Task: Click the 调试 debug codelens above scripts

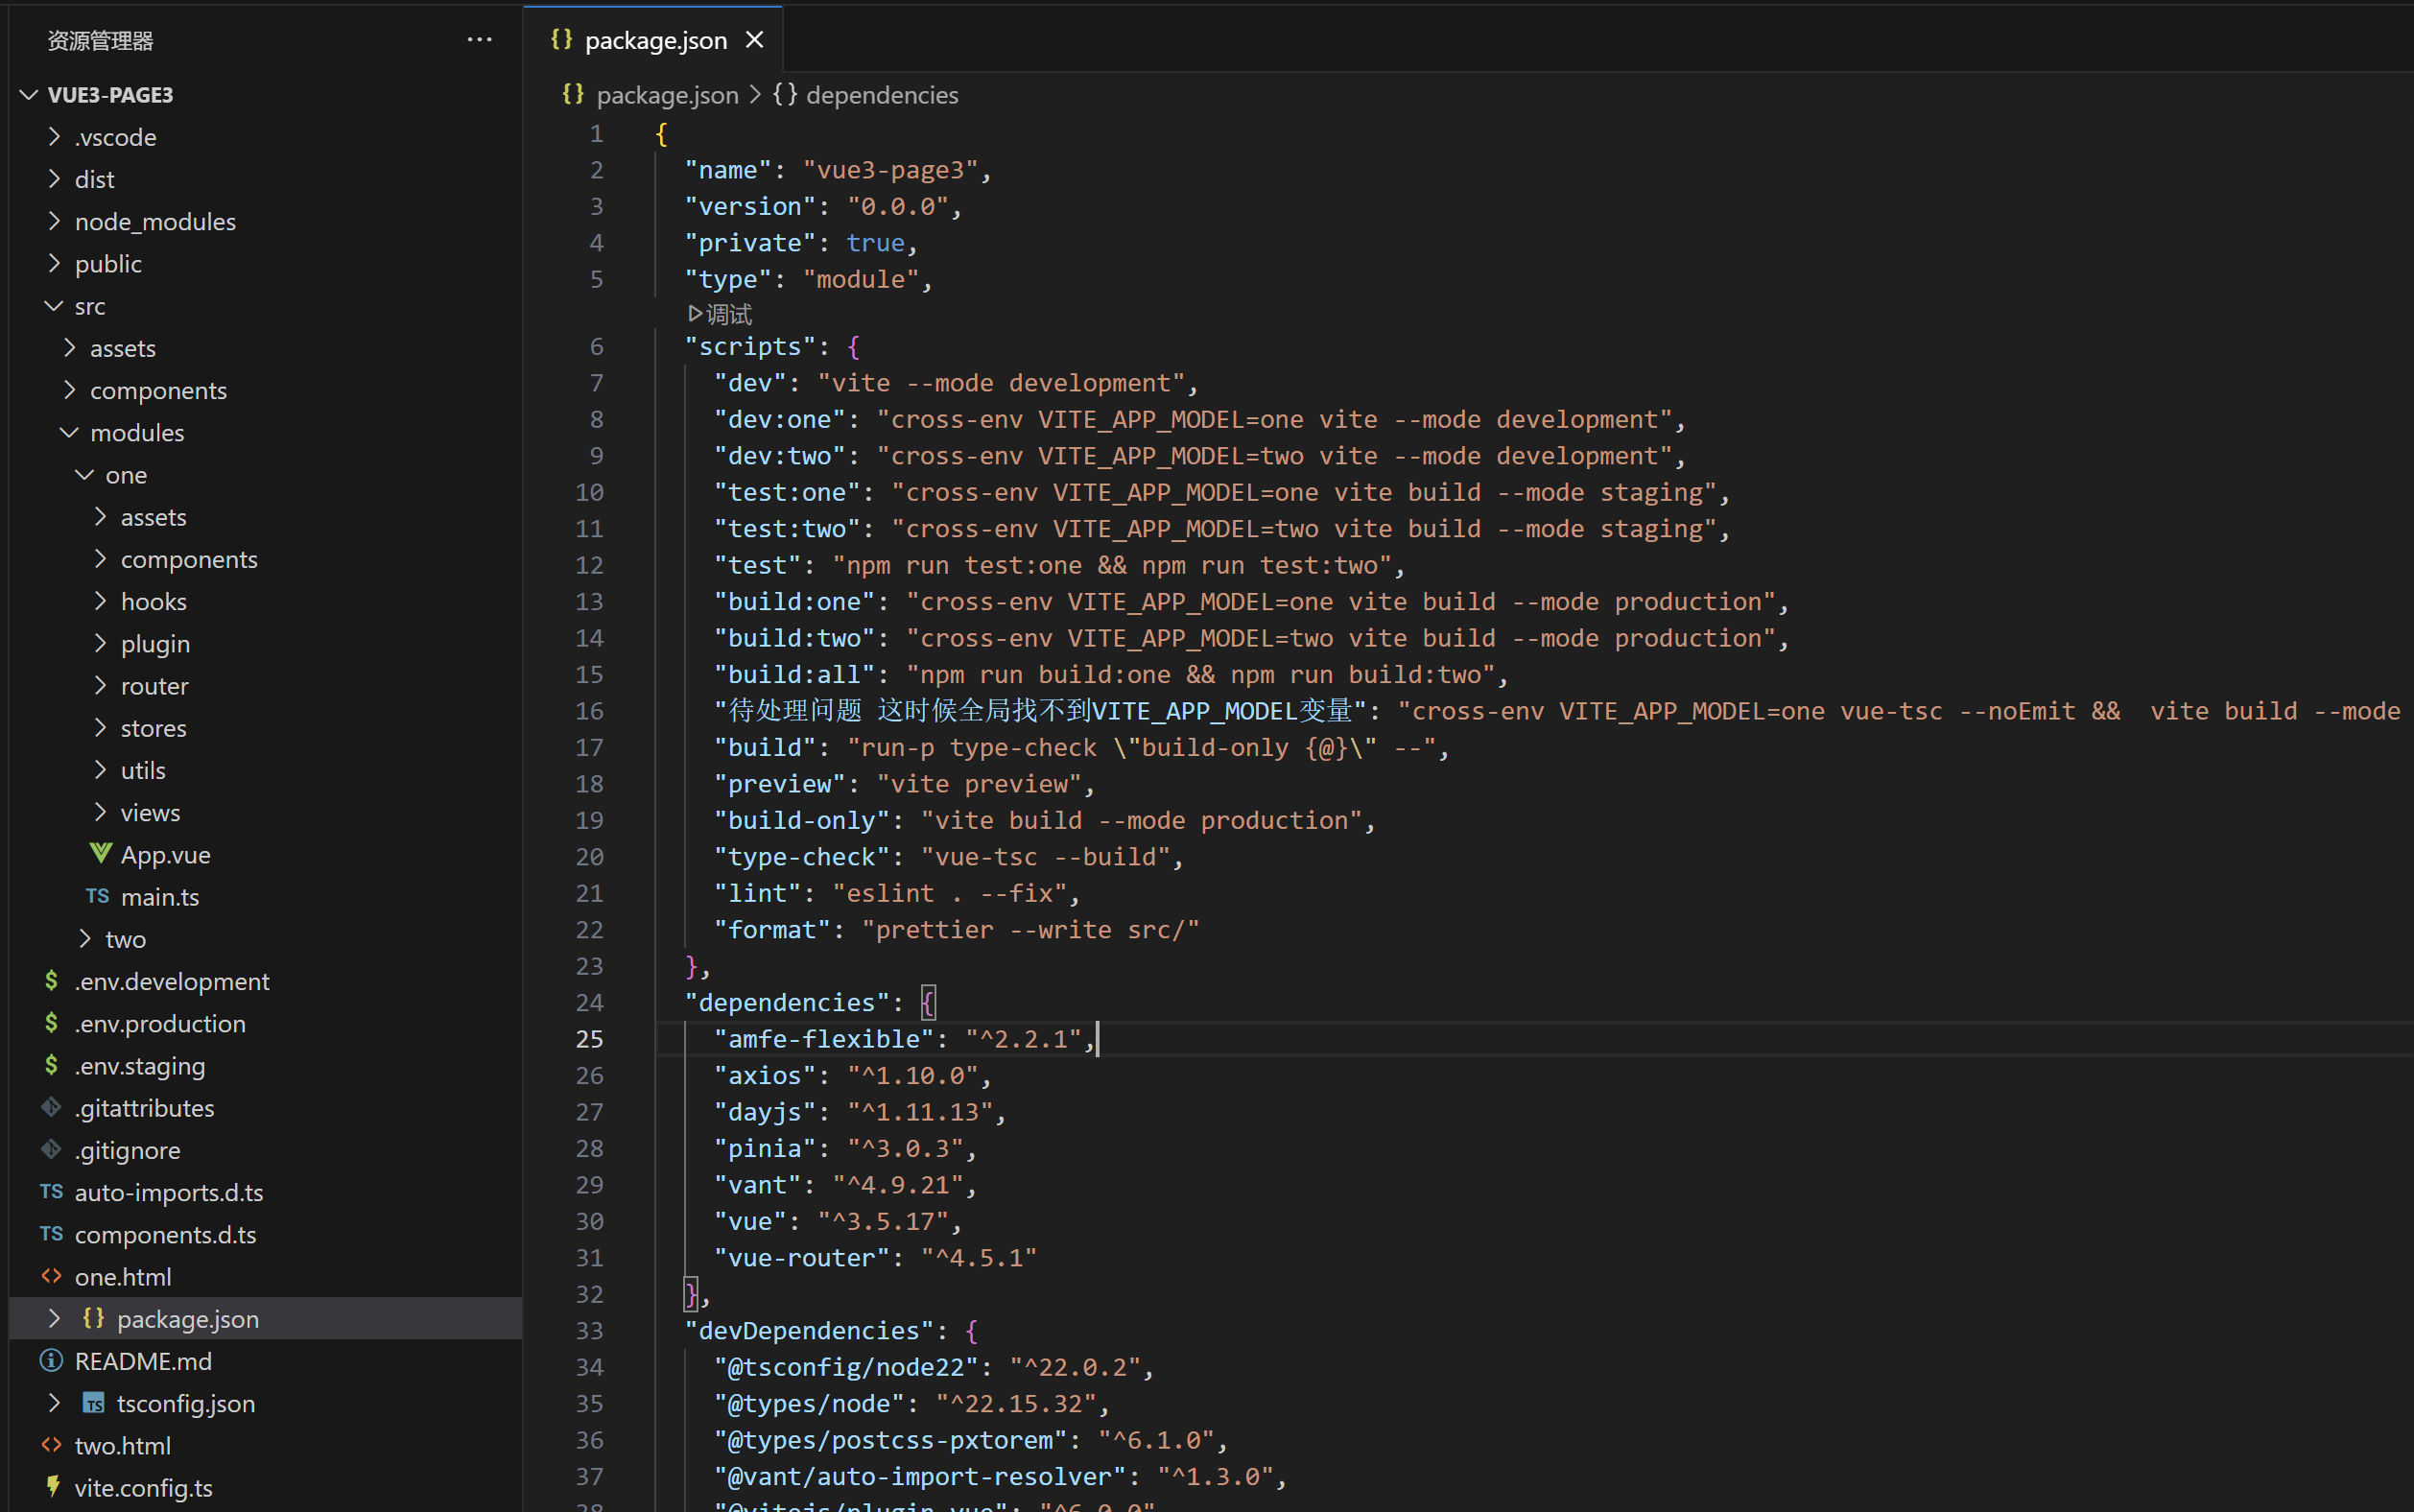Action: (x=721, y=315)
